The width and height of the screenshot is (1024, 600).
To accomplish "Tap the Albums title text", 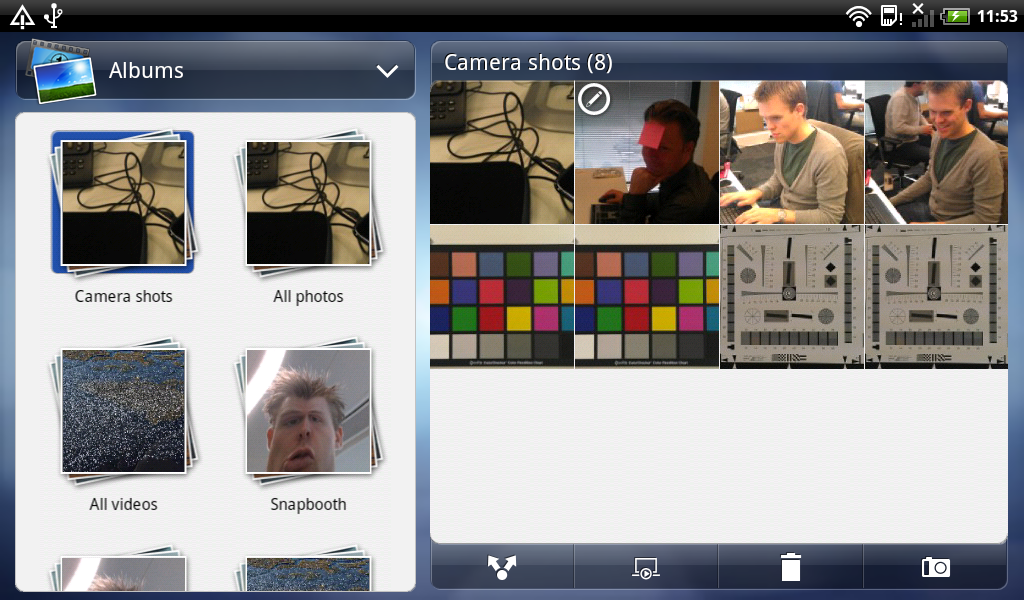I will click(146, 71).
